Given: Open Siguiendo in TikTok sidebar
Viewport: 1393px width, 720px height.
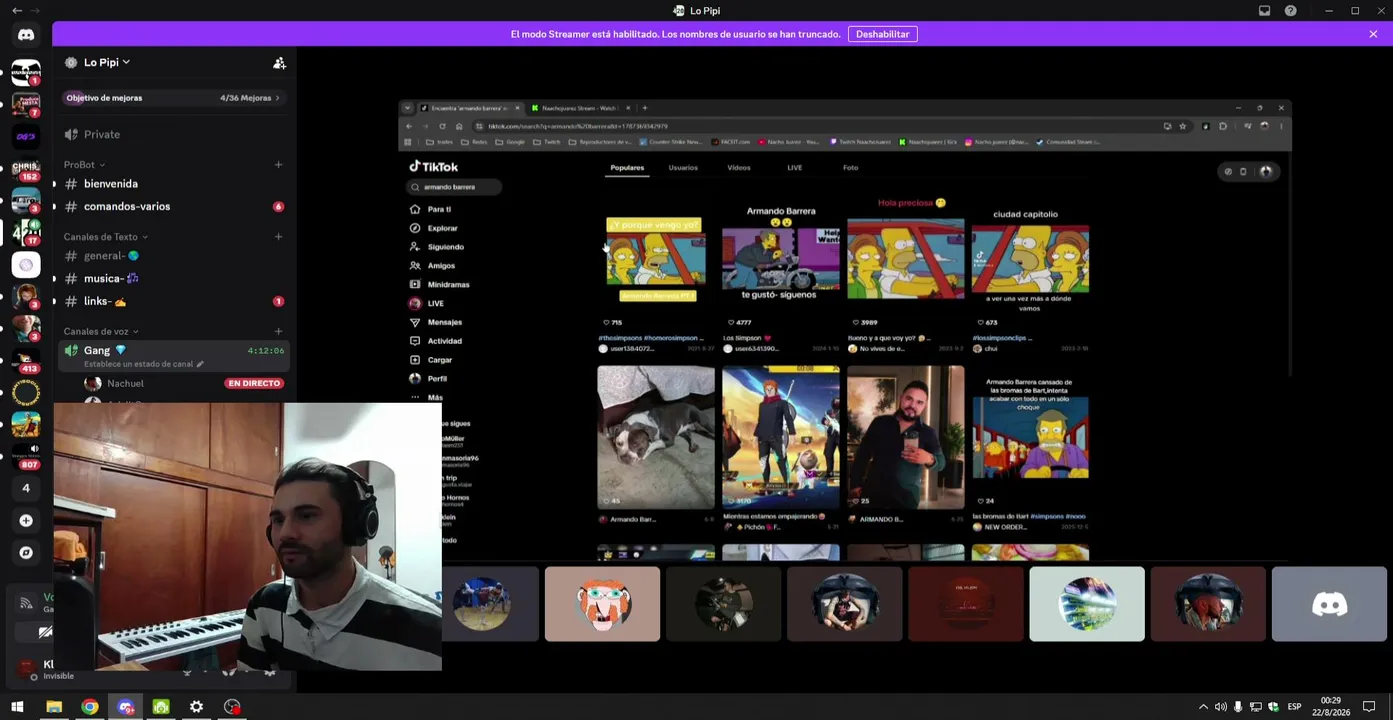Looking at the screenshot, I should click(x=437, y=247).
